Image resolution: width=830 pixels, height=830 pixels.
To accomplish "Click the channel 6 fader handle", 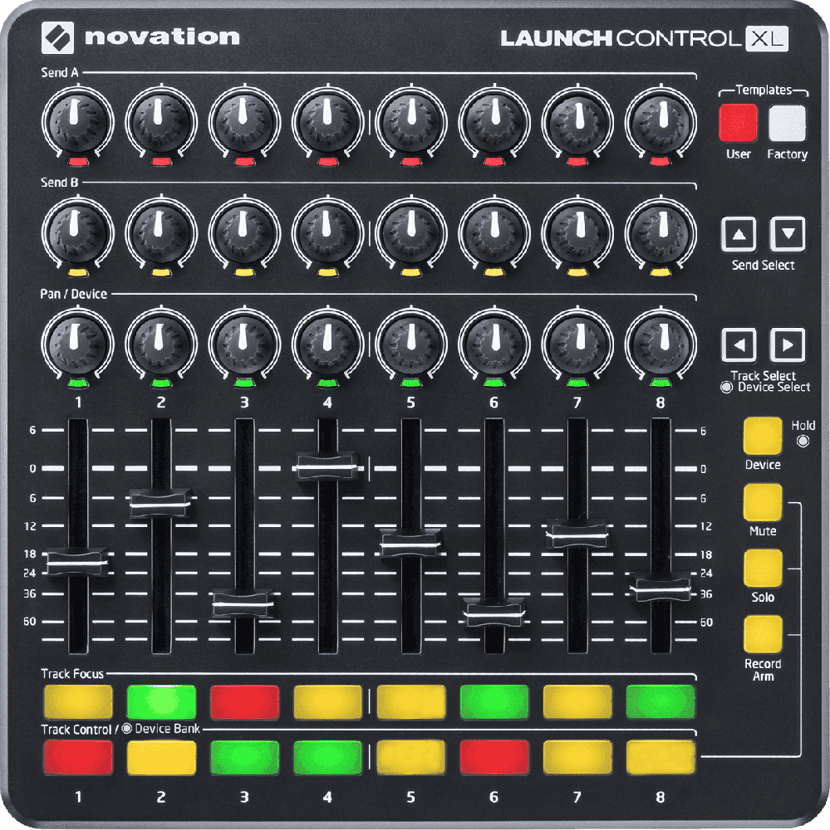I will click(494, 613).
